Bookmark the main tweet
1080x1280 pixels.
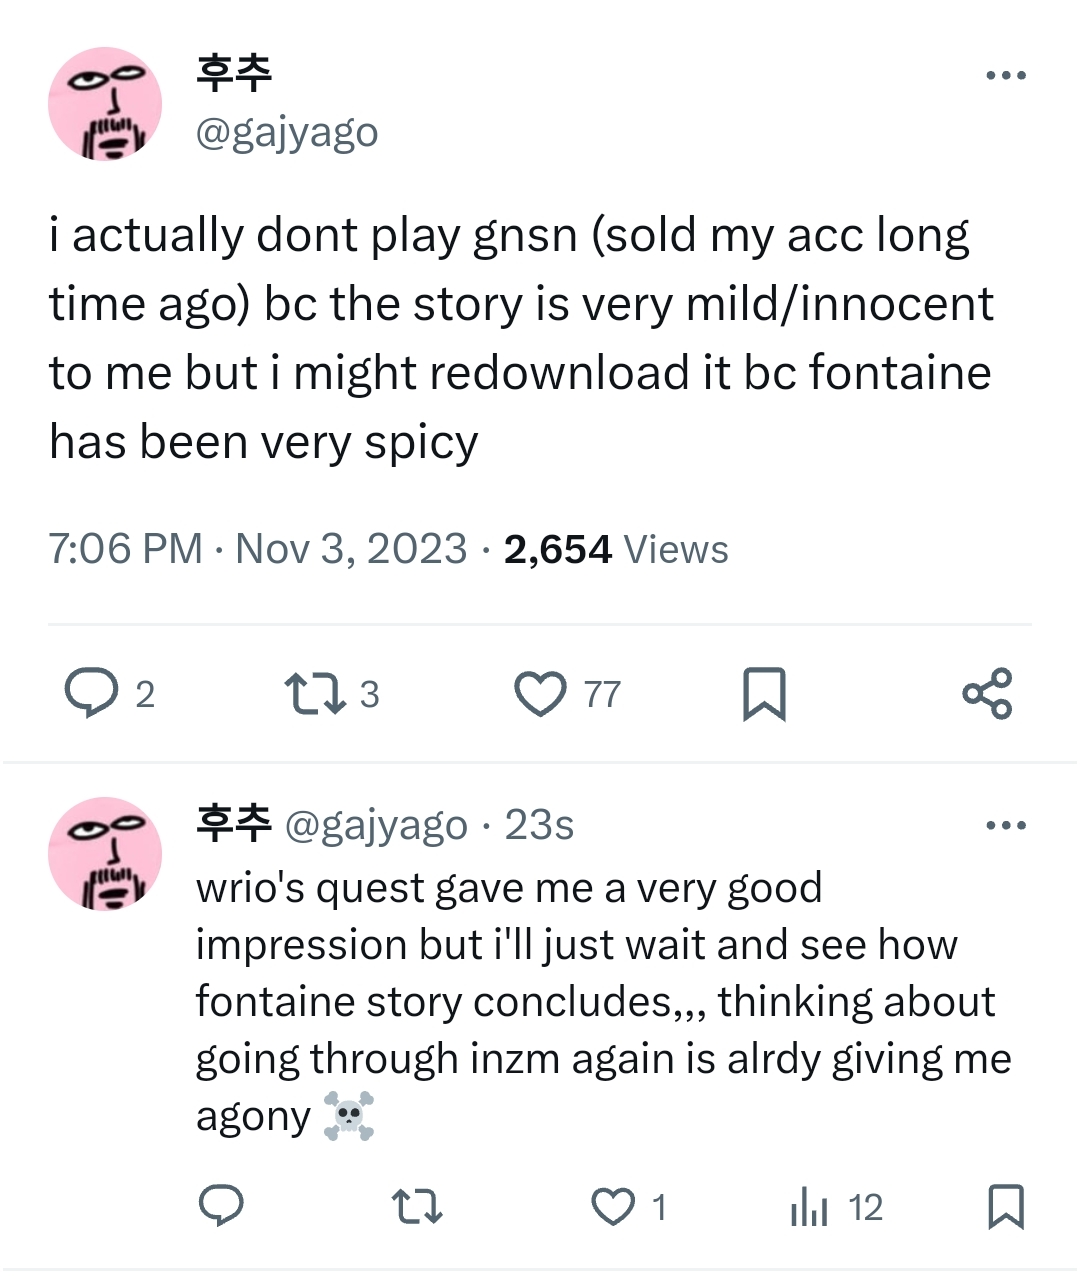(x=764, y=693)
